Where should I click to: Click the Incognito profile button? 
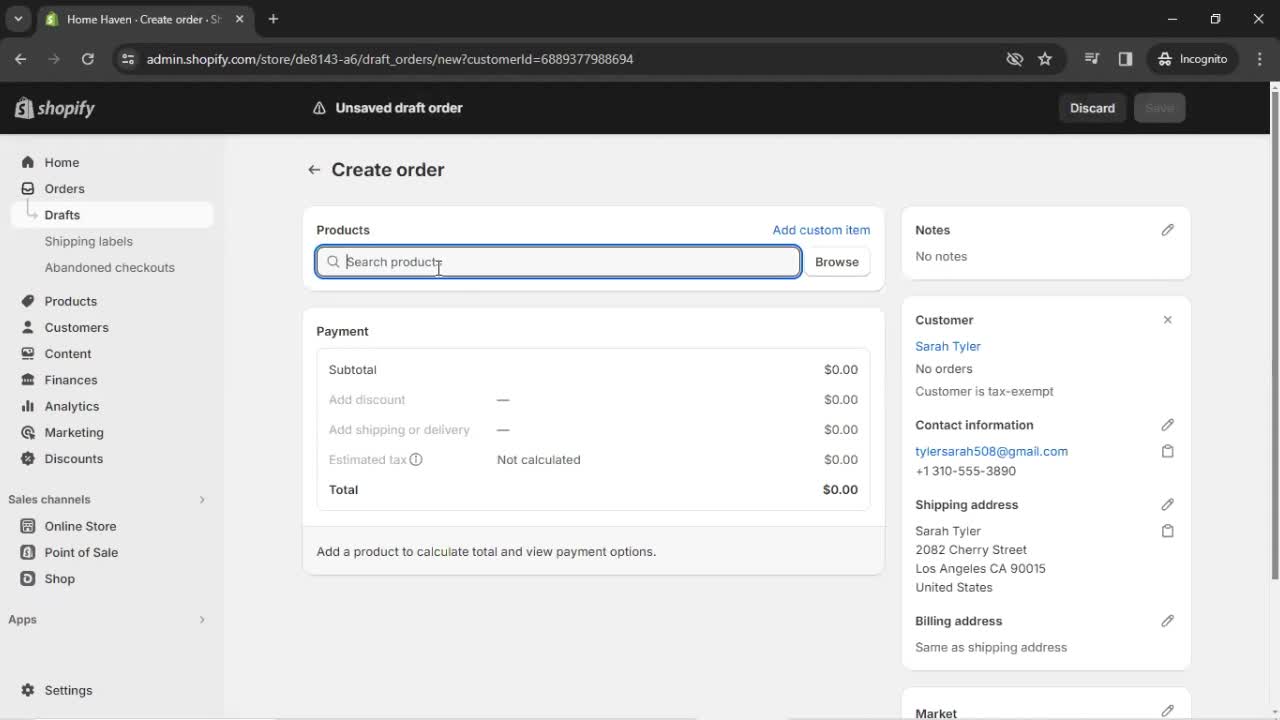(1193, 59)
